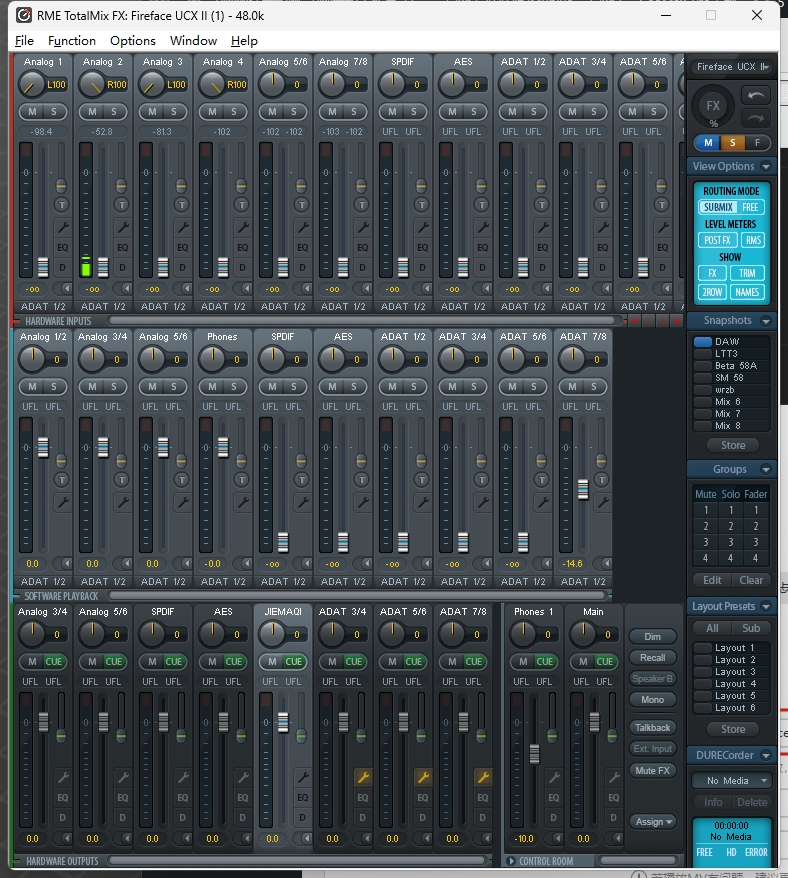Click the RME logo in title bar
The height and width of the screenshot is (878, 788).
(x=24, y=15)
